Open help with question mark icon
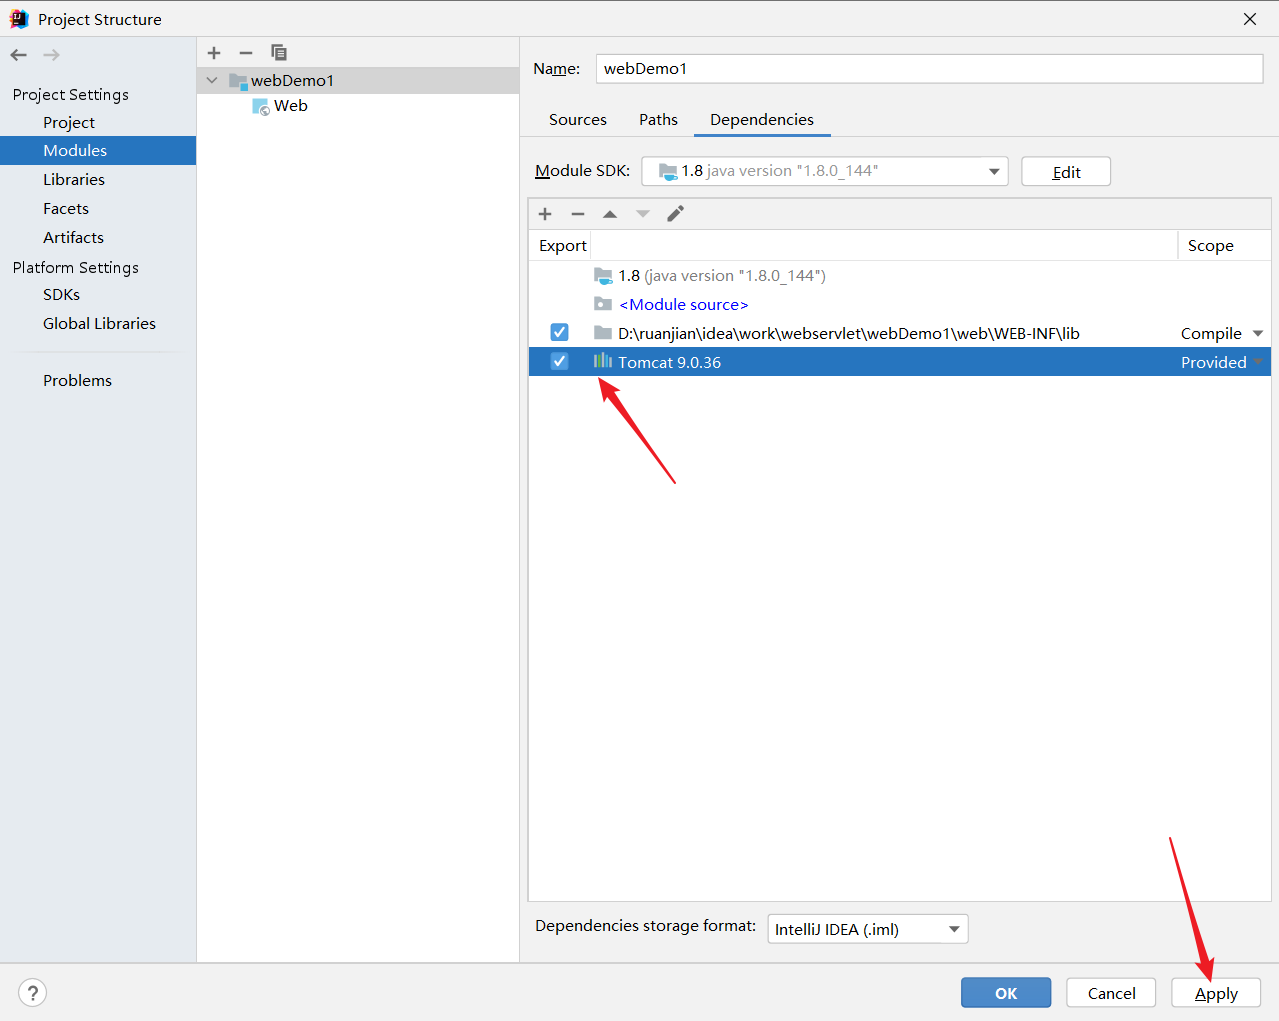The width and height of the screenshot is (1279, 1021). [33, 992]
